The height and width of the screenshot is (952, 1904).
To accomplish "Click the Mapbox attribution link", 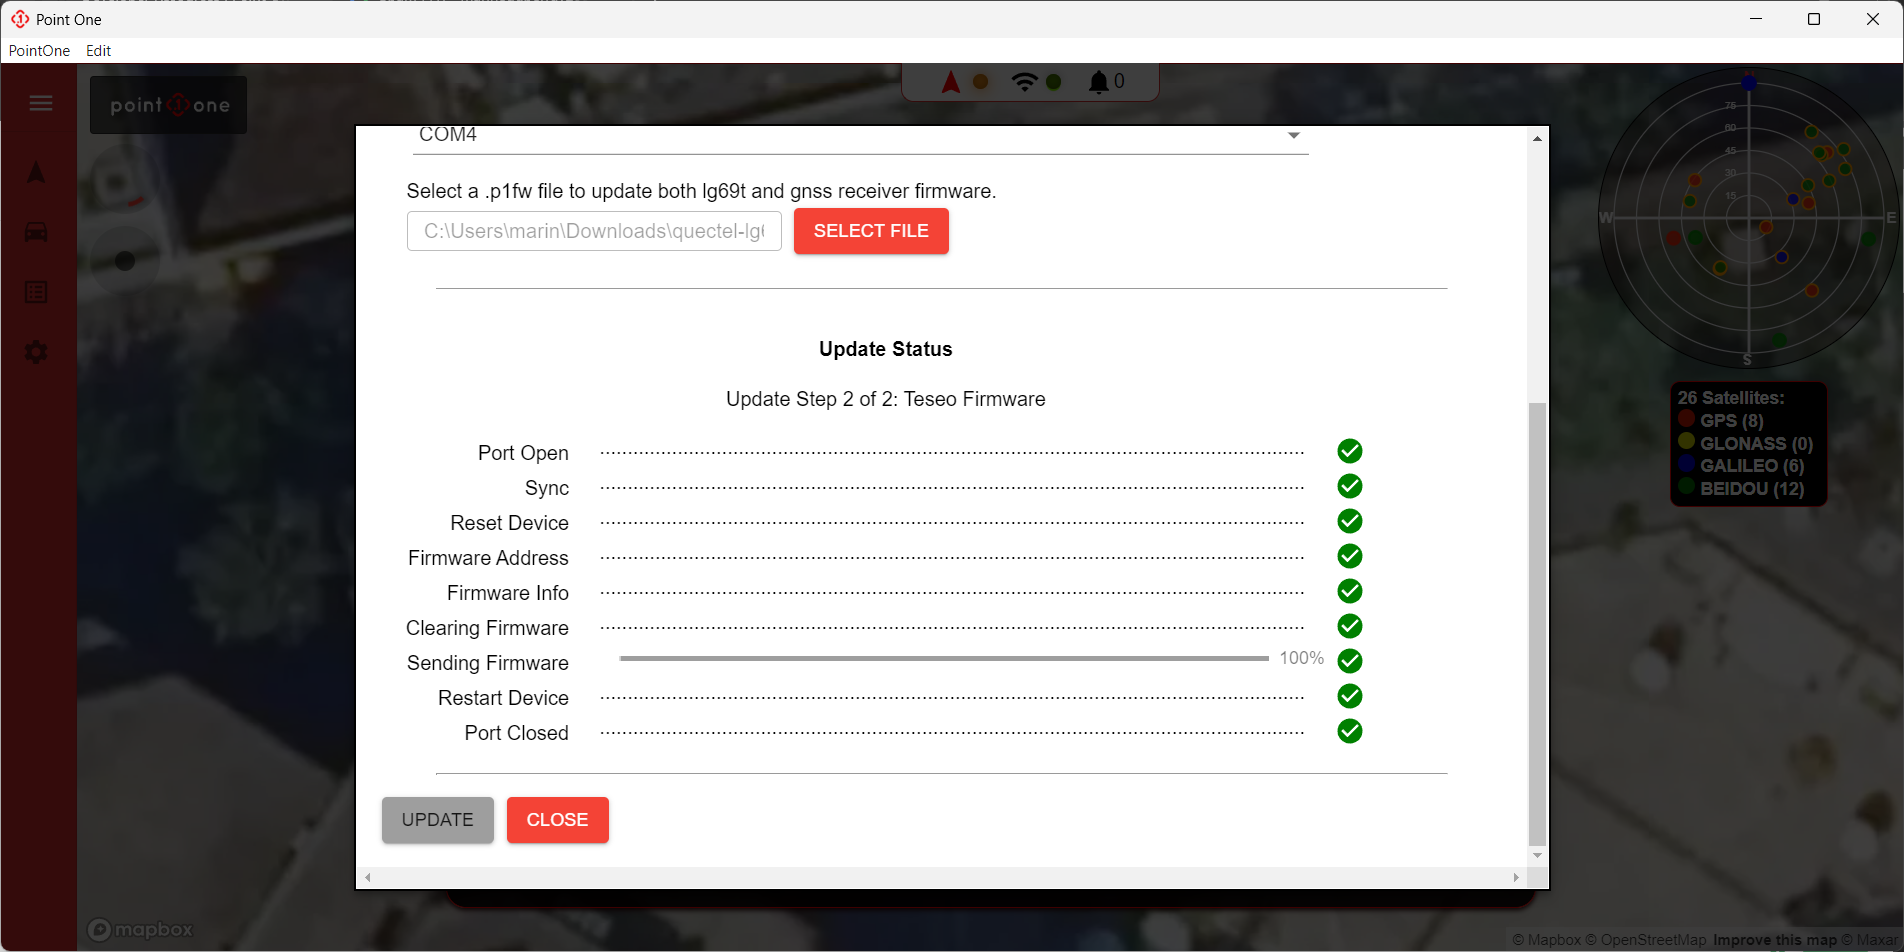I will (x=1547, y=940).
